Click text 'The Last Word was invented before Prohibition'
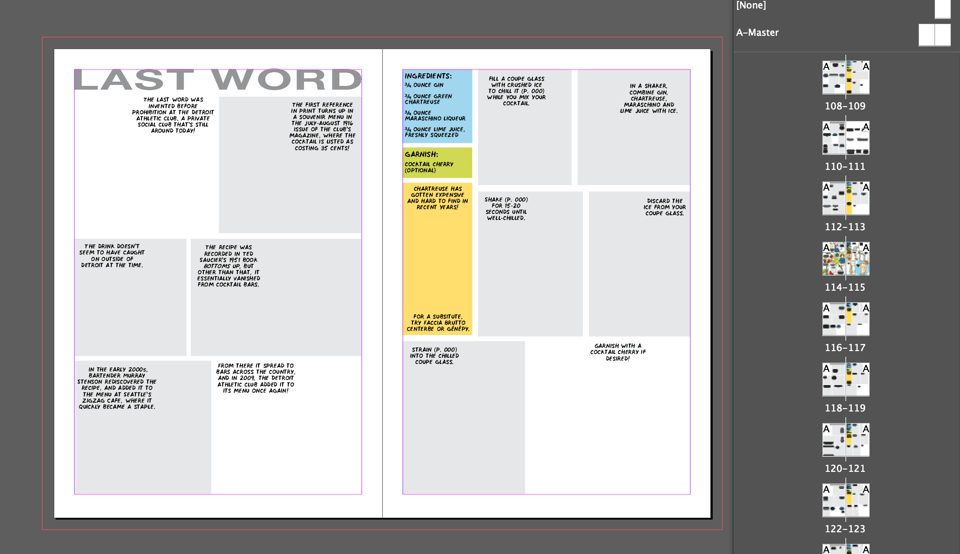This screenshot has height=554, width=960. click(x=173, y=115)
